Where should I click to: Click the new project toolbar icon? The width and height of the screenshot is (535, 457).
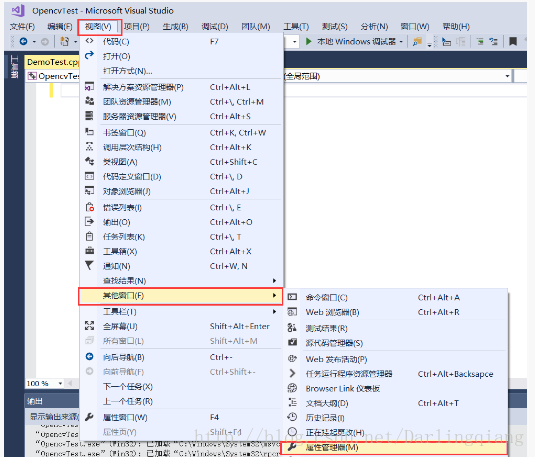64,42
